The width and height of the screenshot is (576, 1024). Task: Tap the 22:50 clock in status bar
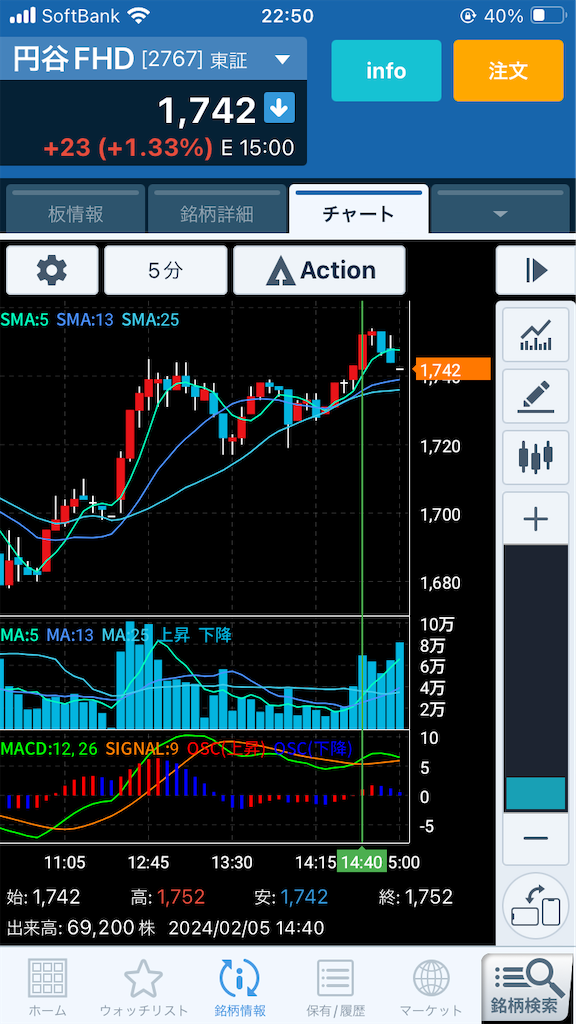[x=287, y=16]
